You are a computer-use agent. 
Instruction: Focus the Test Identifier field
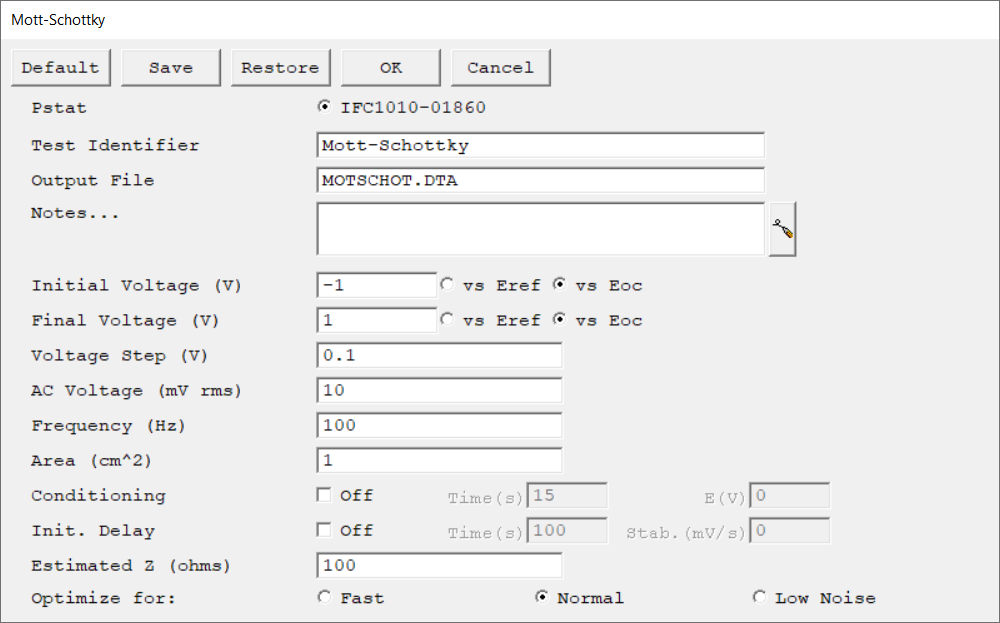(540, 145)
